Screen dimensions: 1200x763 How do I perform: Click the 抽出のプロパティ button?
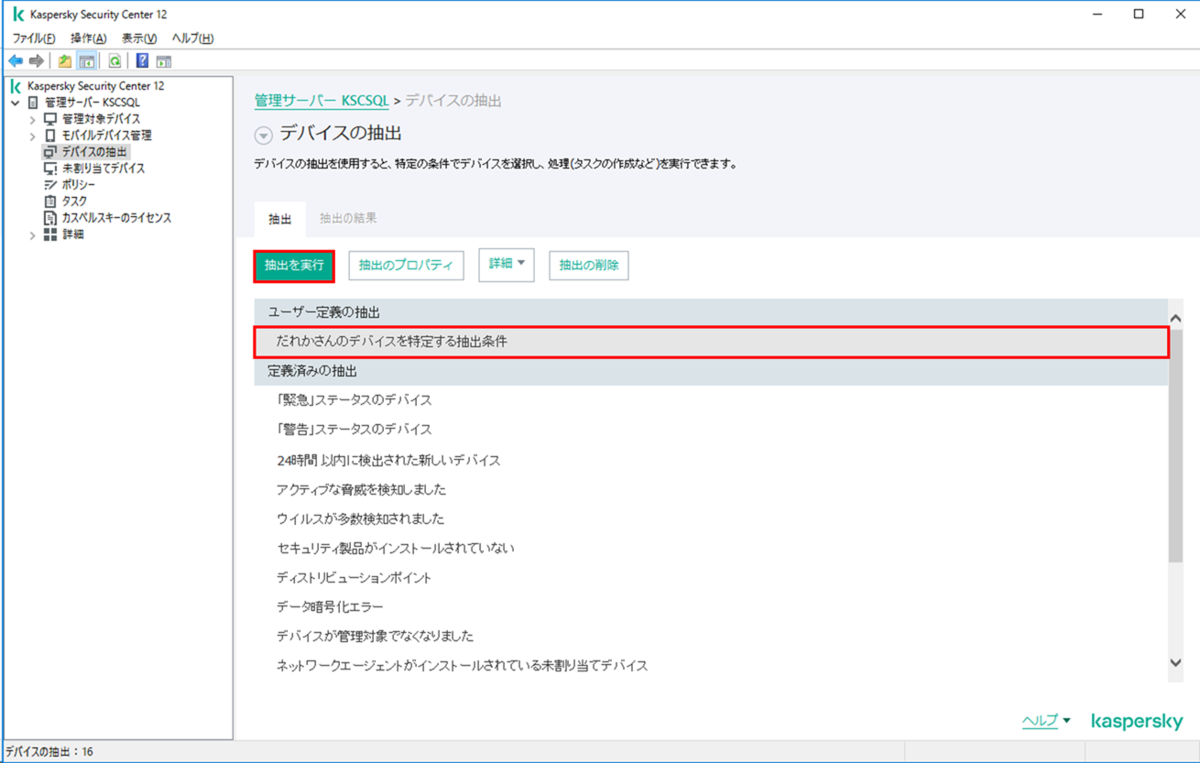point(406,266)
